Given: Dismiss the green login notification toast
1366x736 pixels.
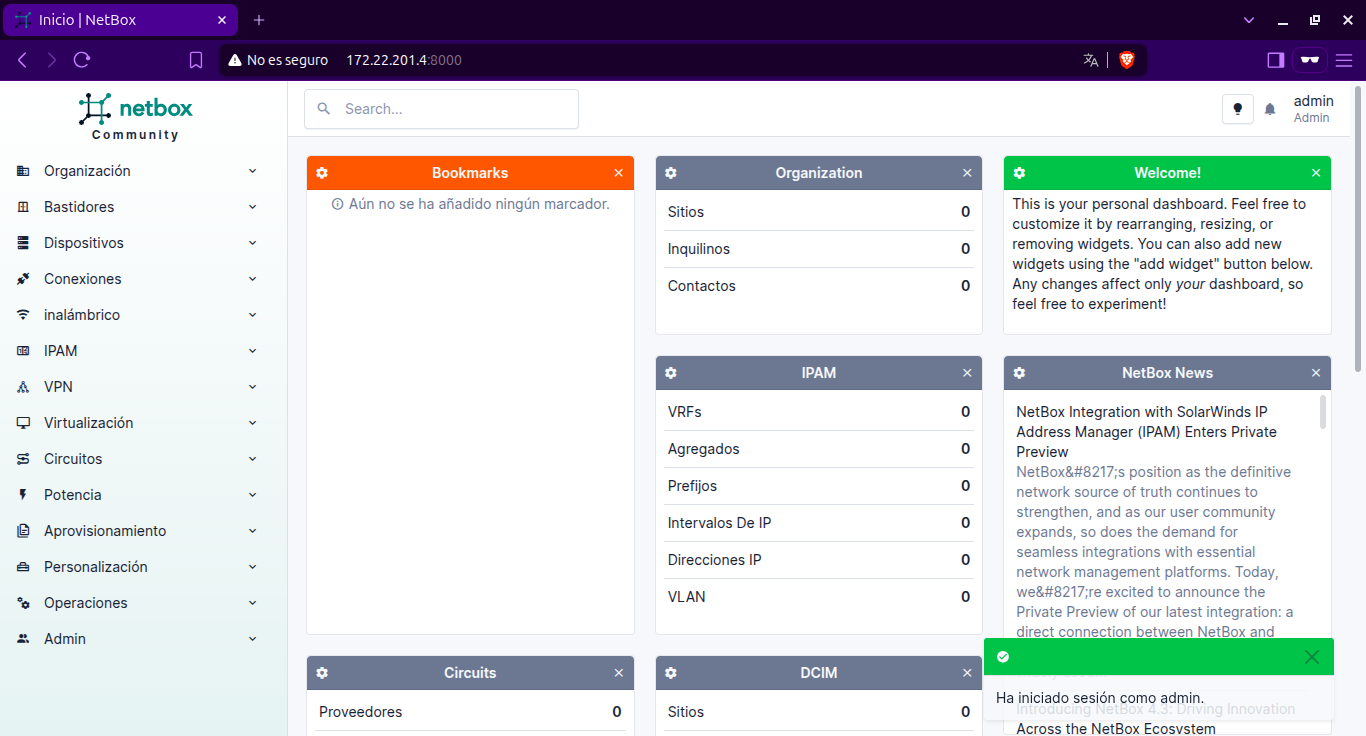Looking at the screenshot, I should click(x=1312, y=657).
